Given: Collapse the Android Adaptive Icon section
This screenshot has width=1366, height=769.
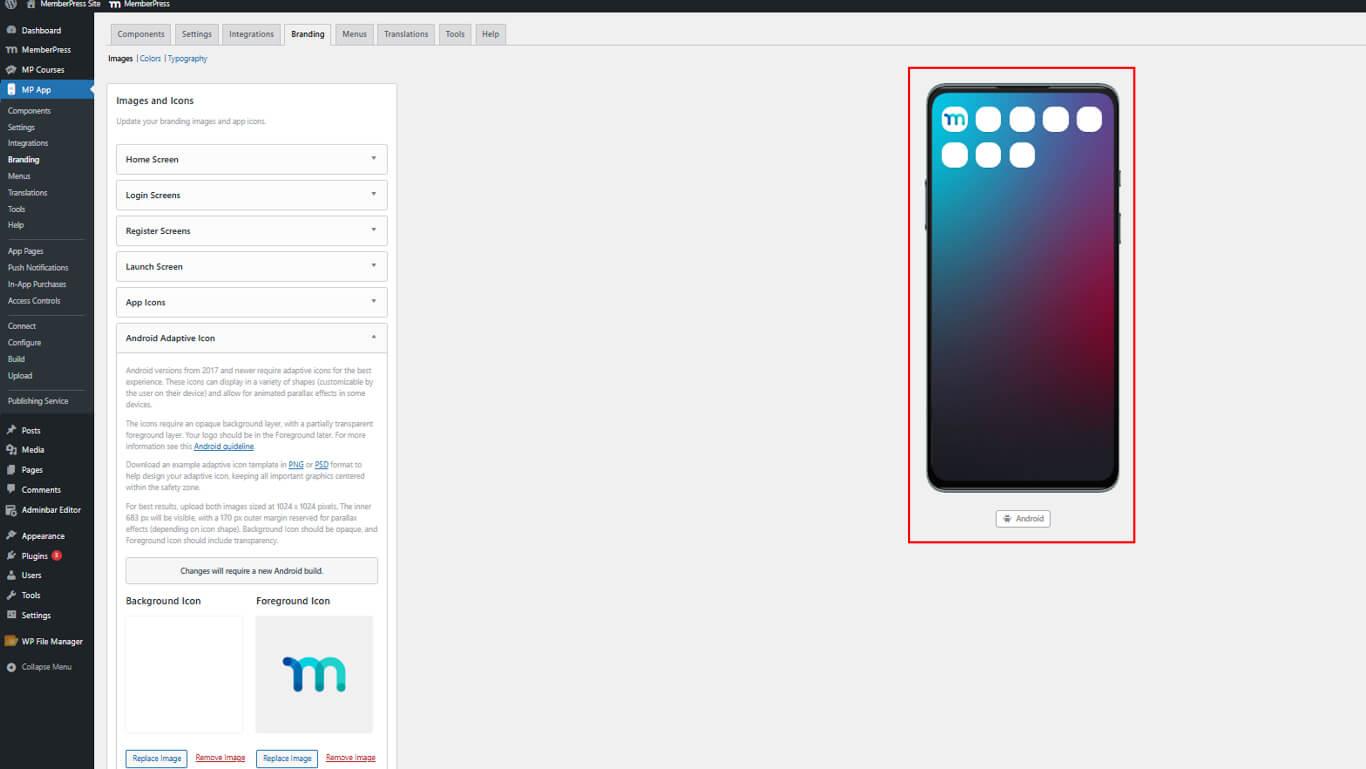Looking at the screenshot, I should pos(251,338).
